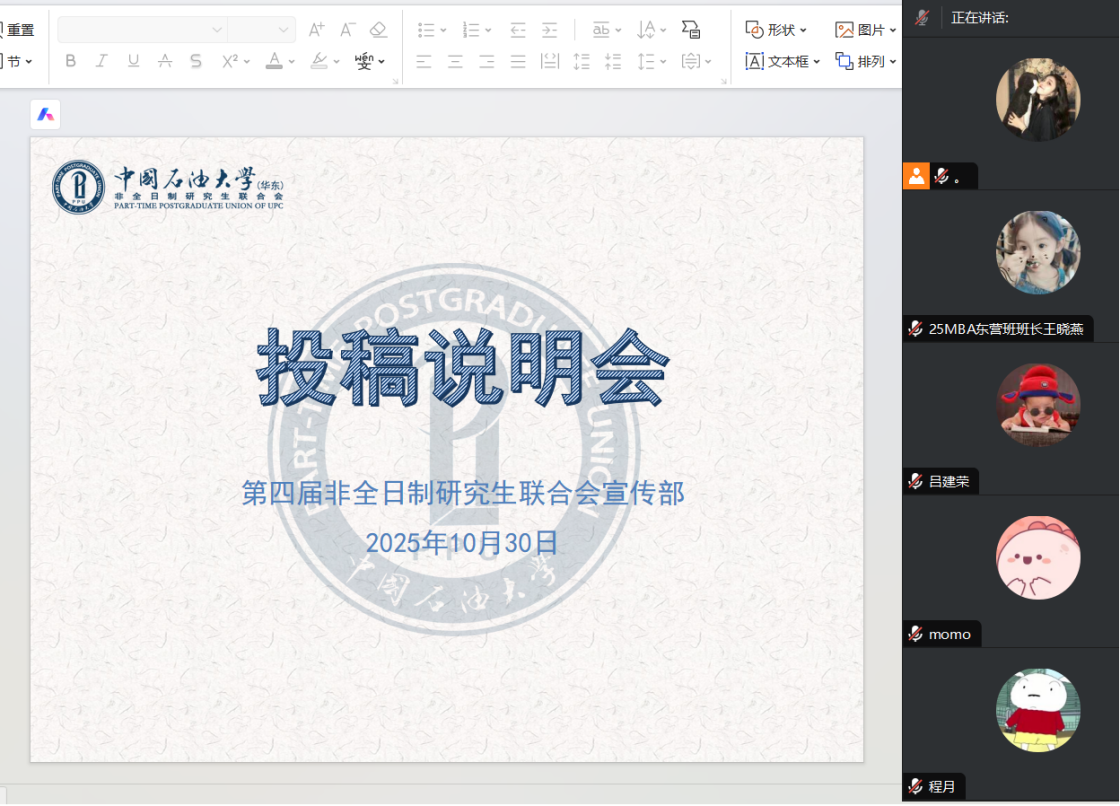Select participant momo's avatar
The height and width of the screenshot is (806, 1120).
(x=1038, y=558)
